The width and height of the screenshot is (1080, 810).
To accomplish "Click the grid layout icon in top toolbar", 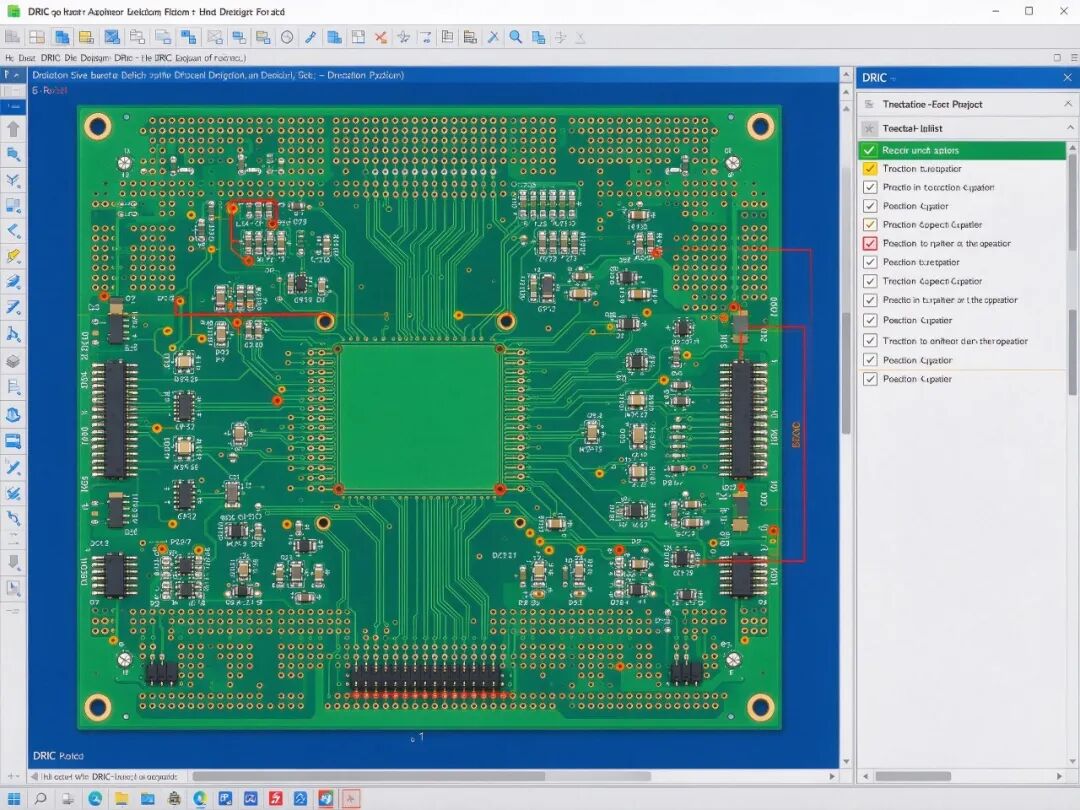I will pyautogui.click(x=37, y=37).
